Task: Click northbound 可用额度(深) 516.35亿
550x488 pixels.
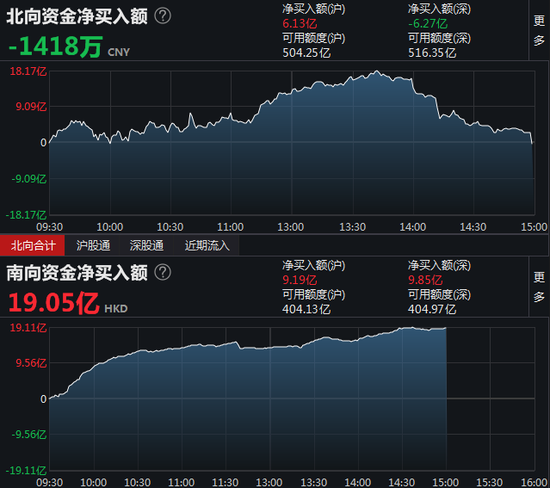Action: pos(432,53)
